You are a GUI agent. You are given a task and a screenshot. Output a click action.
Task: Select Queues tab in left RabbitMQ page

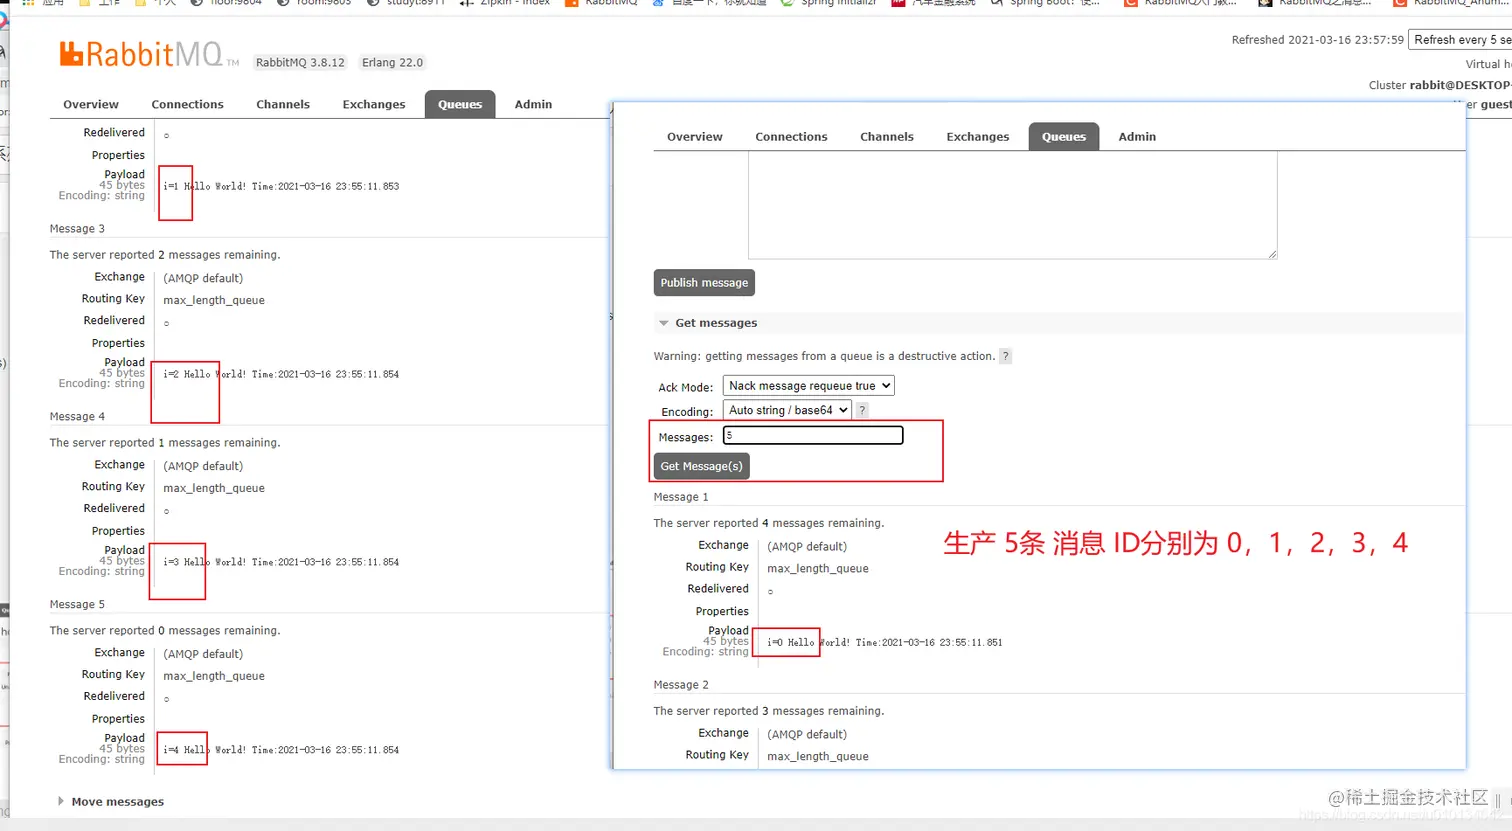coord(460,104)
